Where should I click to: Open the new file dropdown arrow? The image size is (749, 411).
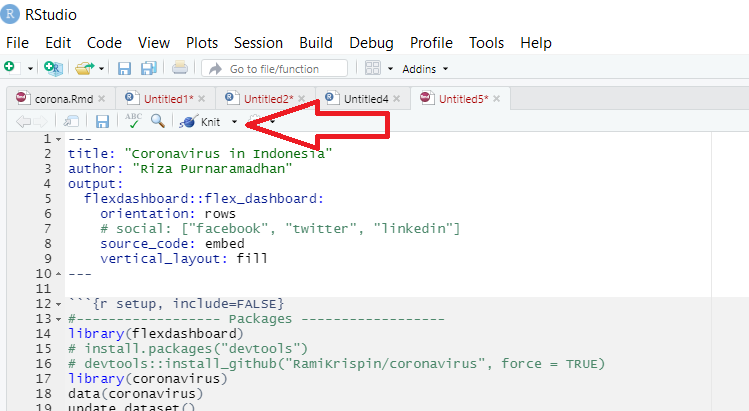pyautogui.click(x=30, y=69)
